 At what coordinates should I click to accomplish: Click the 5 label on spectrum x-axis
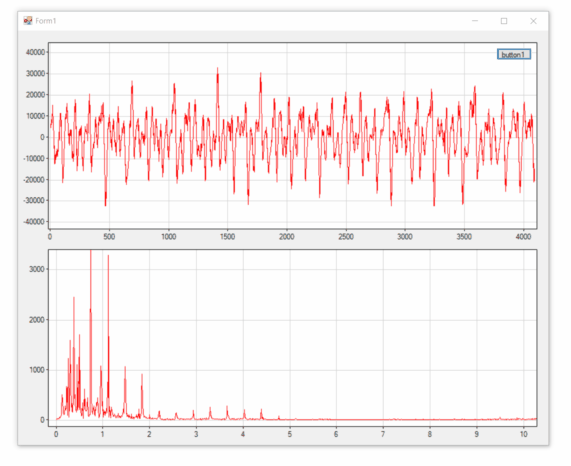click(x=290, y=434)
